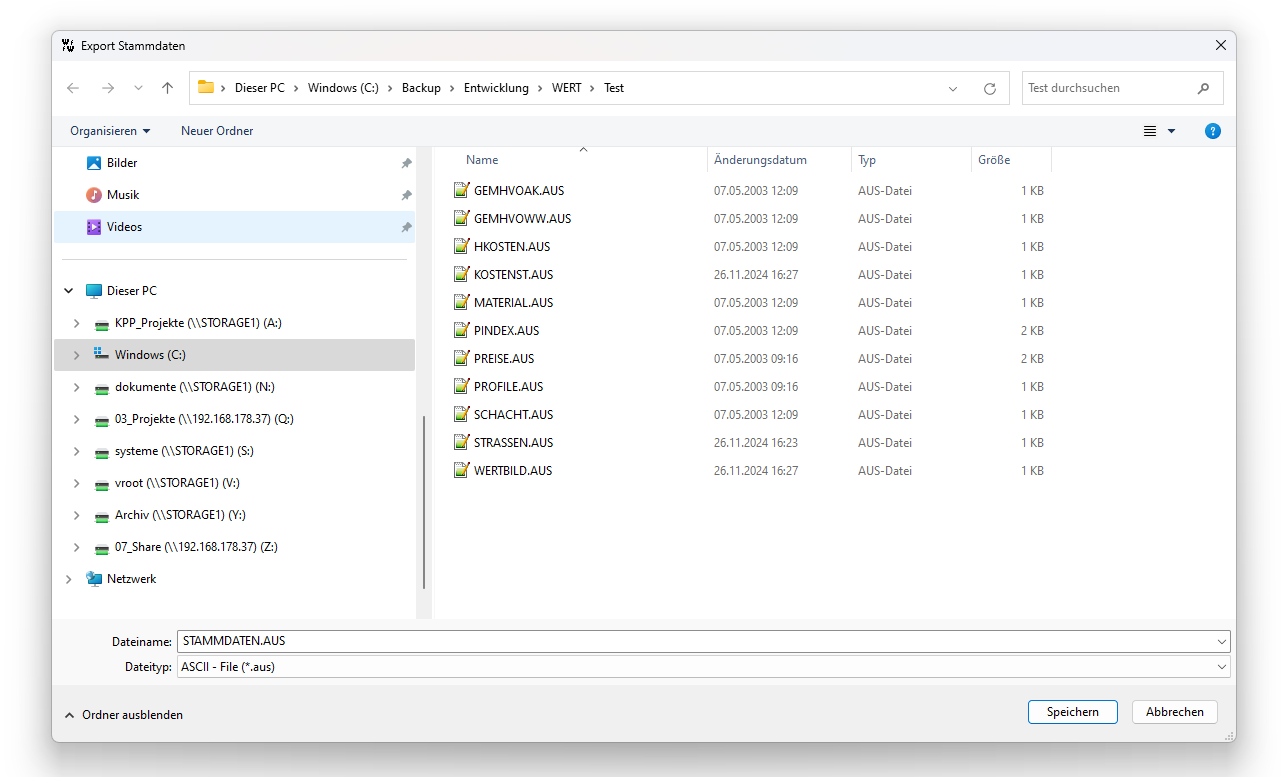Image resolution: width=1281 pixels, height=777 pixels.
Task: Sort files by Änderungsdatum column header
Action: pyautogui.click(x=760, y=160)
